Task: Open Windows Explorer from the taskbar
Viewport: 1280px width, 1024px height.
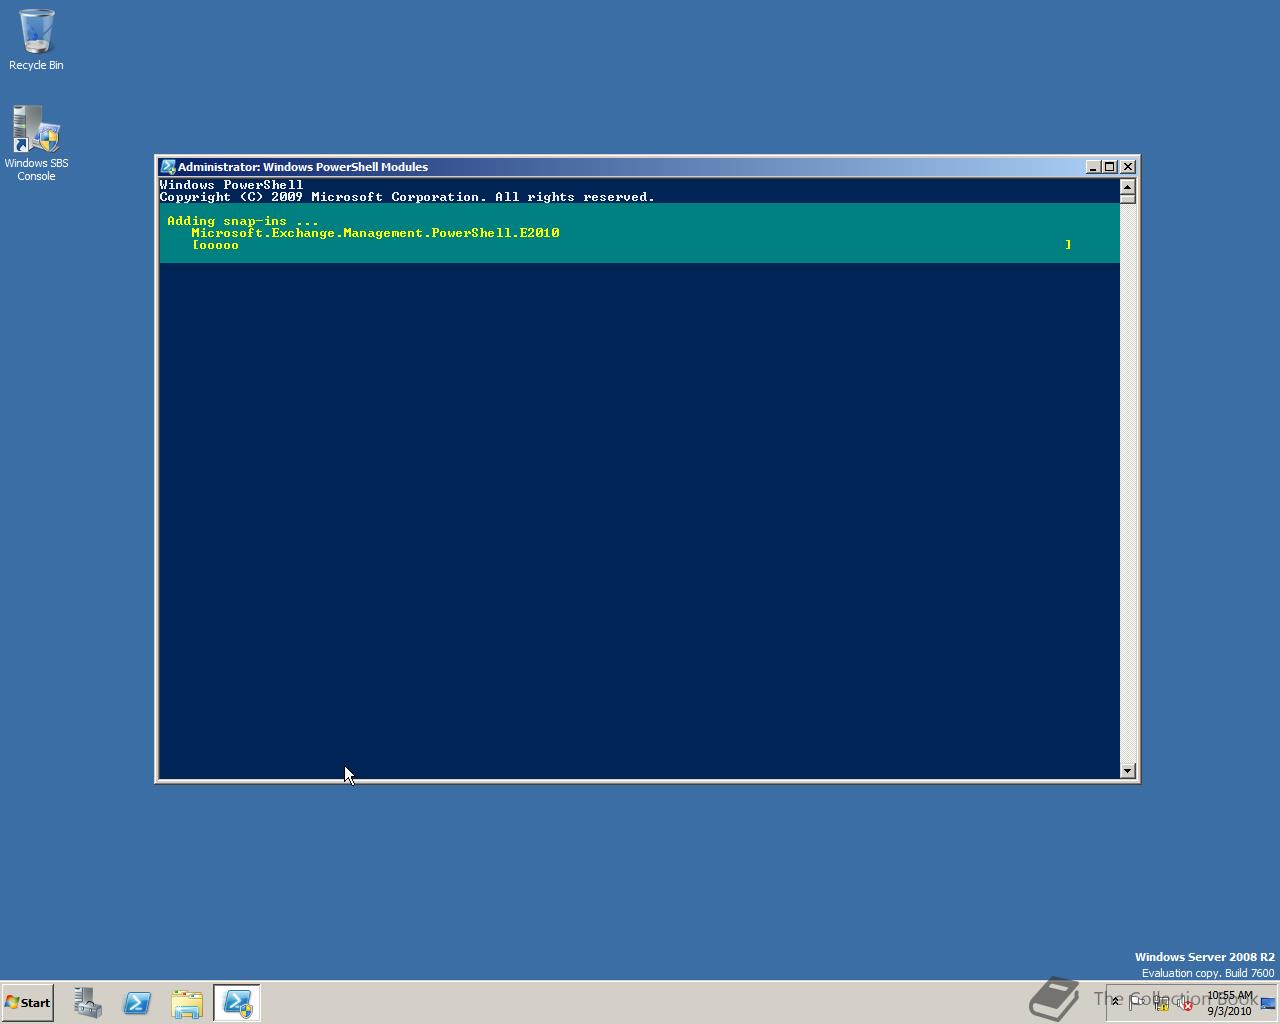Action: [187, 1003]
